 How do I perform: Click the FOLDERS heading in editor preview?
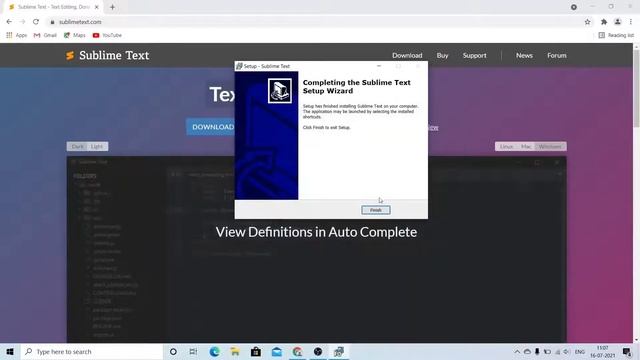84,176
